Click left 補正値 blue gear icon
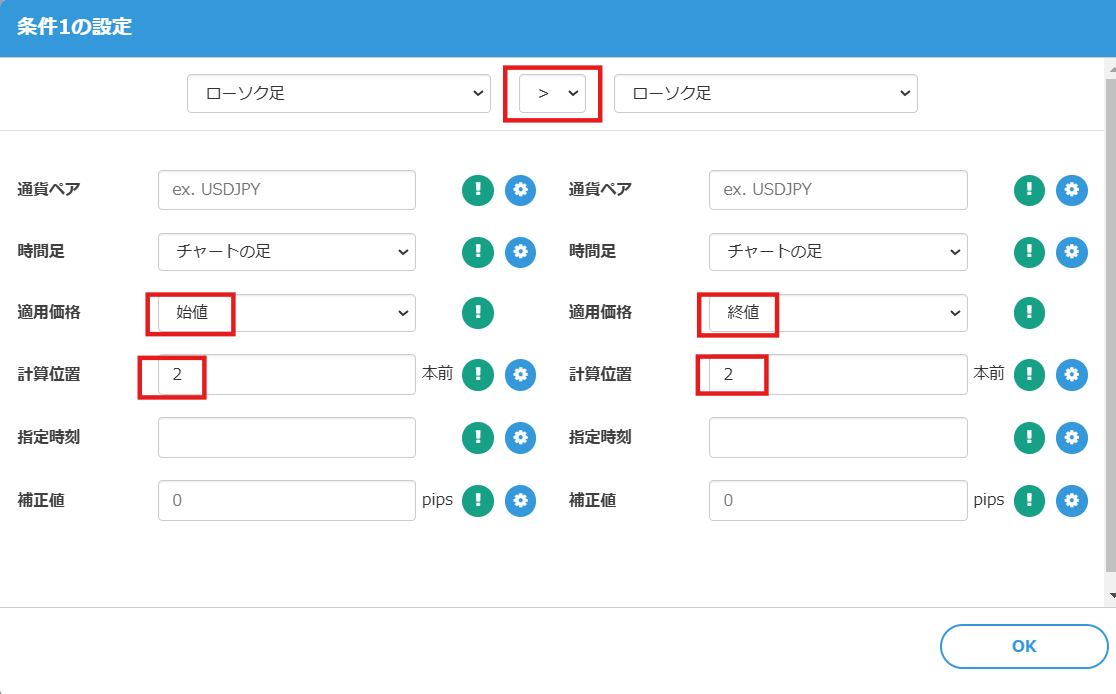The height and width of the screenshot is (694, 1116). tap(520, 500)
